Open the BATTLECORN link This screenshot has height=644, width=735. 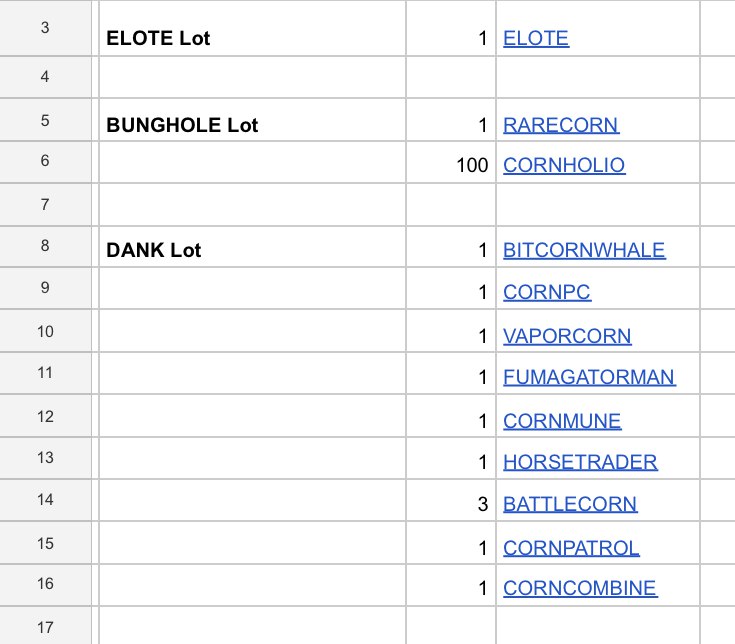[x=570, y=504]
